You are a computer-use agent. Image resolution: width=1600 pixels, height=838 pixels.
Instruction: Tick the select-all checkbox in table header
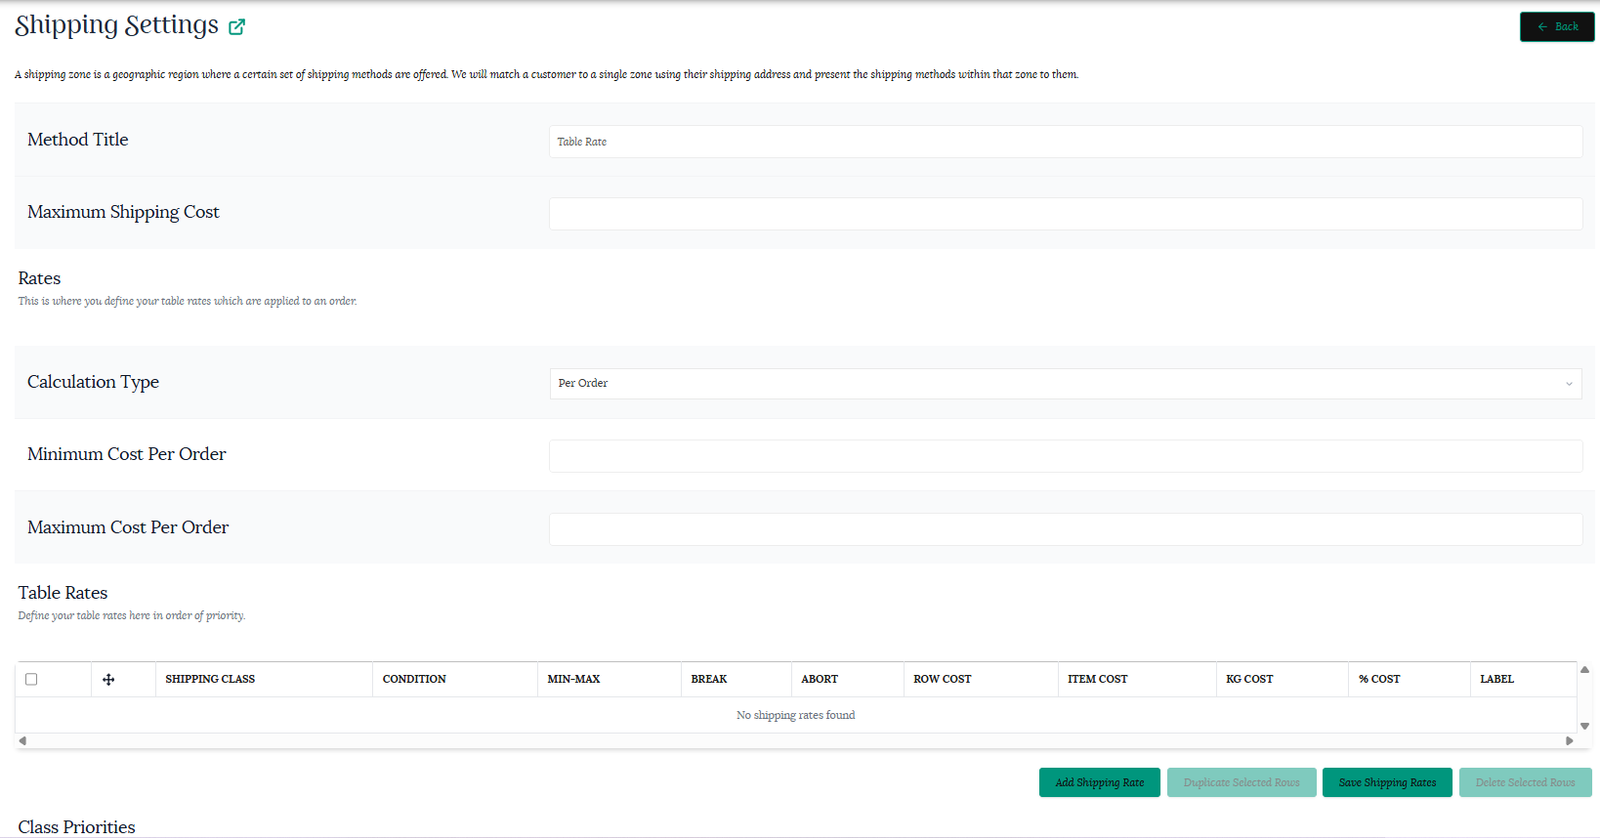31,679
